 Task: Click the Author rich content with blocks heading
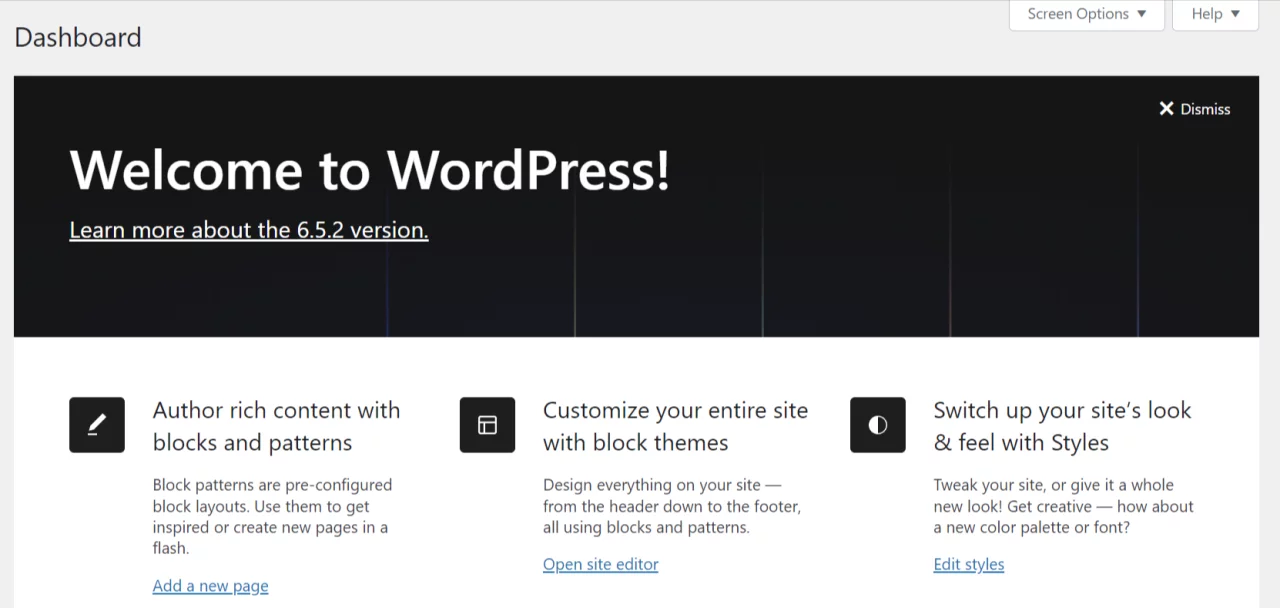coord(276,426)
